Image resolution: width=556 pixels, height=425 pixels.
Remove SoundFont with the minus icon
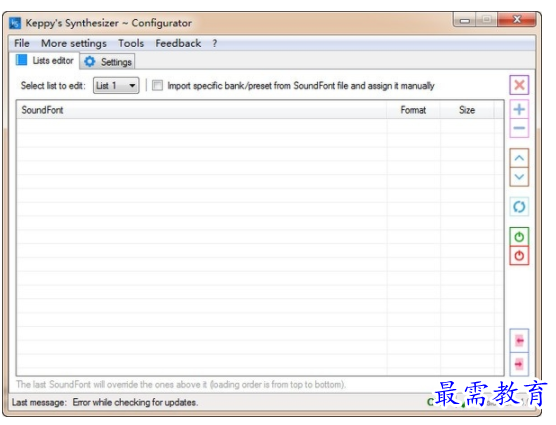pos(519,128)
